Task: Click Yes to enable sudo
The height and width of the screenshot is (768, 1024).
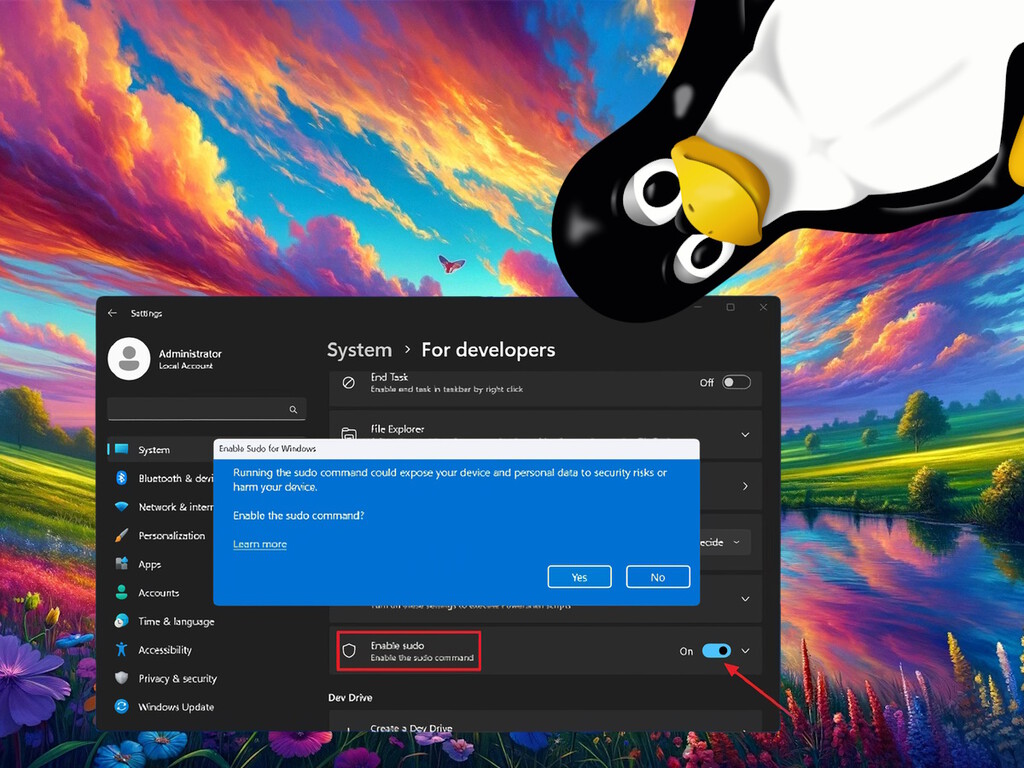Action: coord(579,577)
